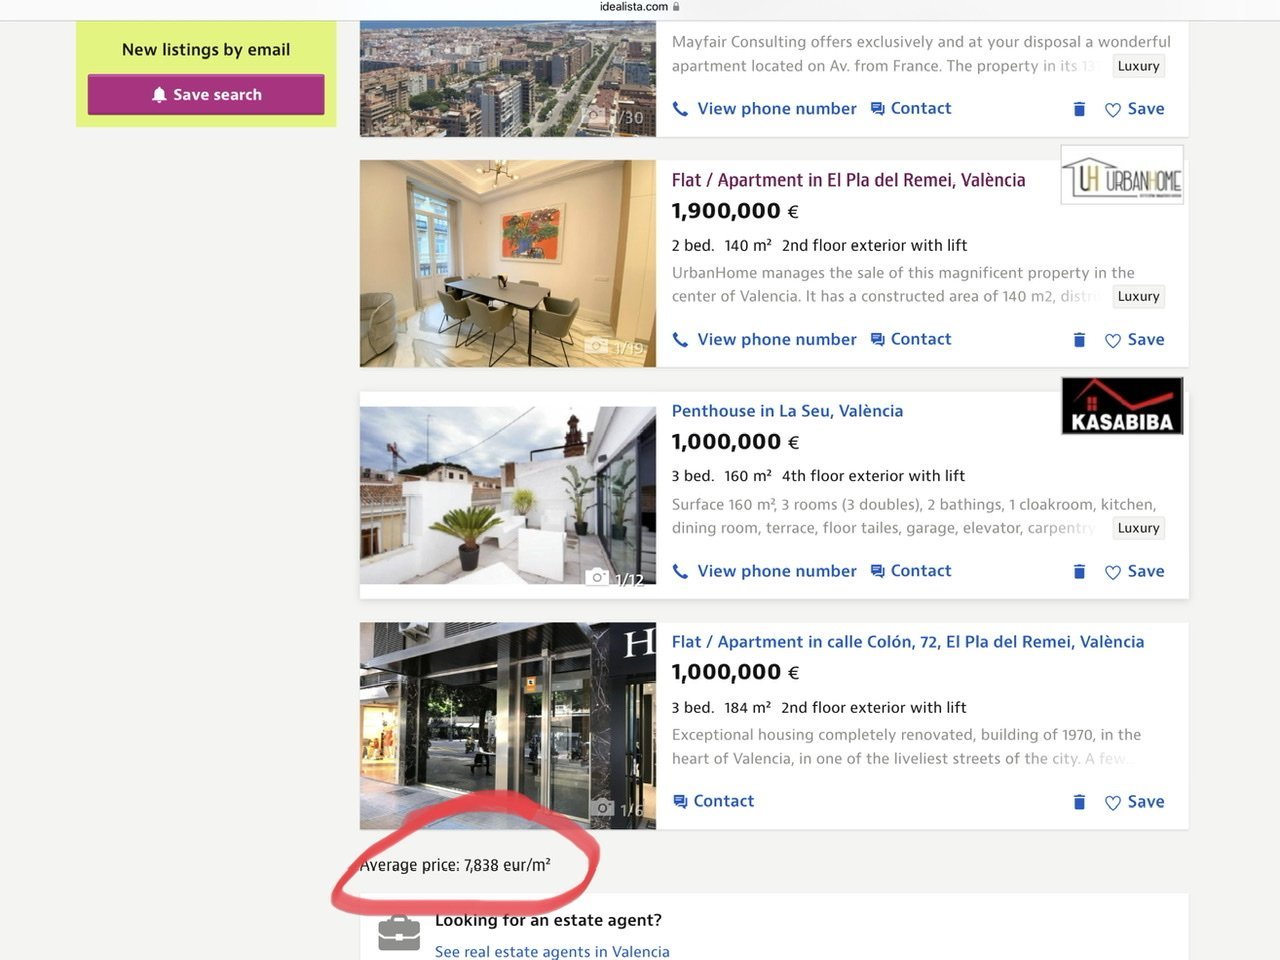This screenshot has width=1280, height=960.
Task: View phone number for Mayfair Consulting listing
Action: pyautogui.click(x=764, y=109)
